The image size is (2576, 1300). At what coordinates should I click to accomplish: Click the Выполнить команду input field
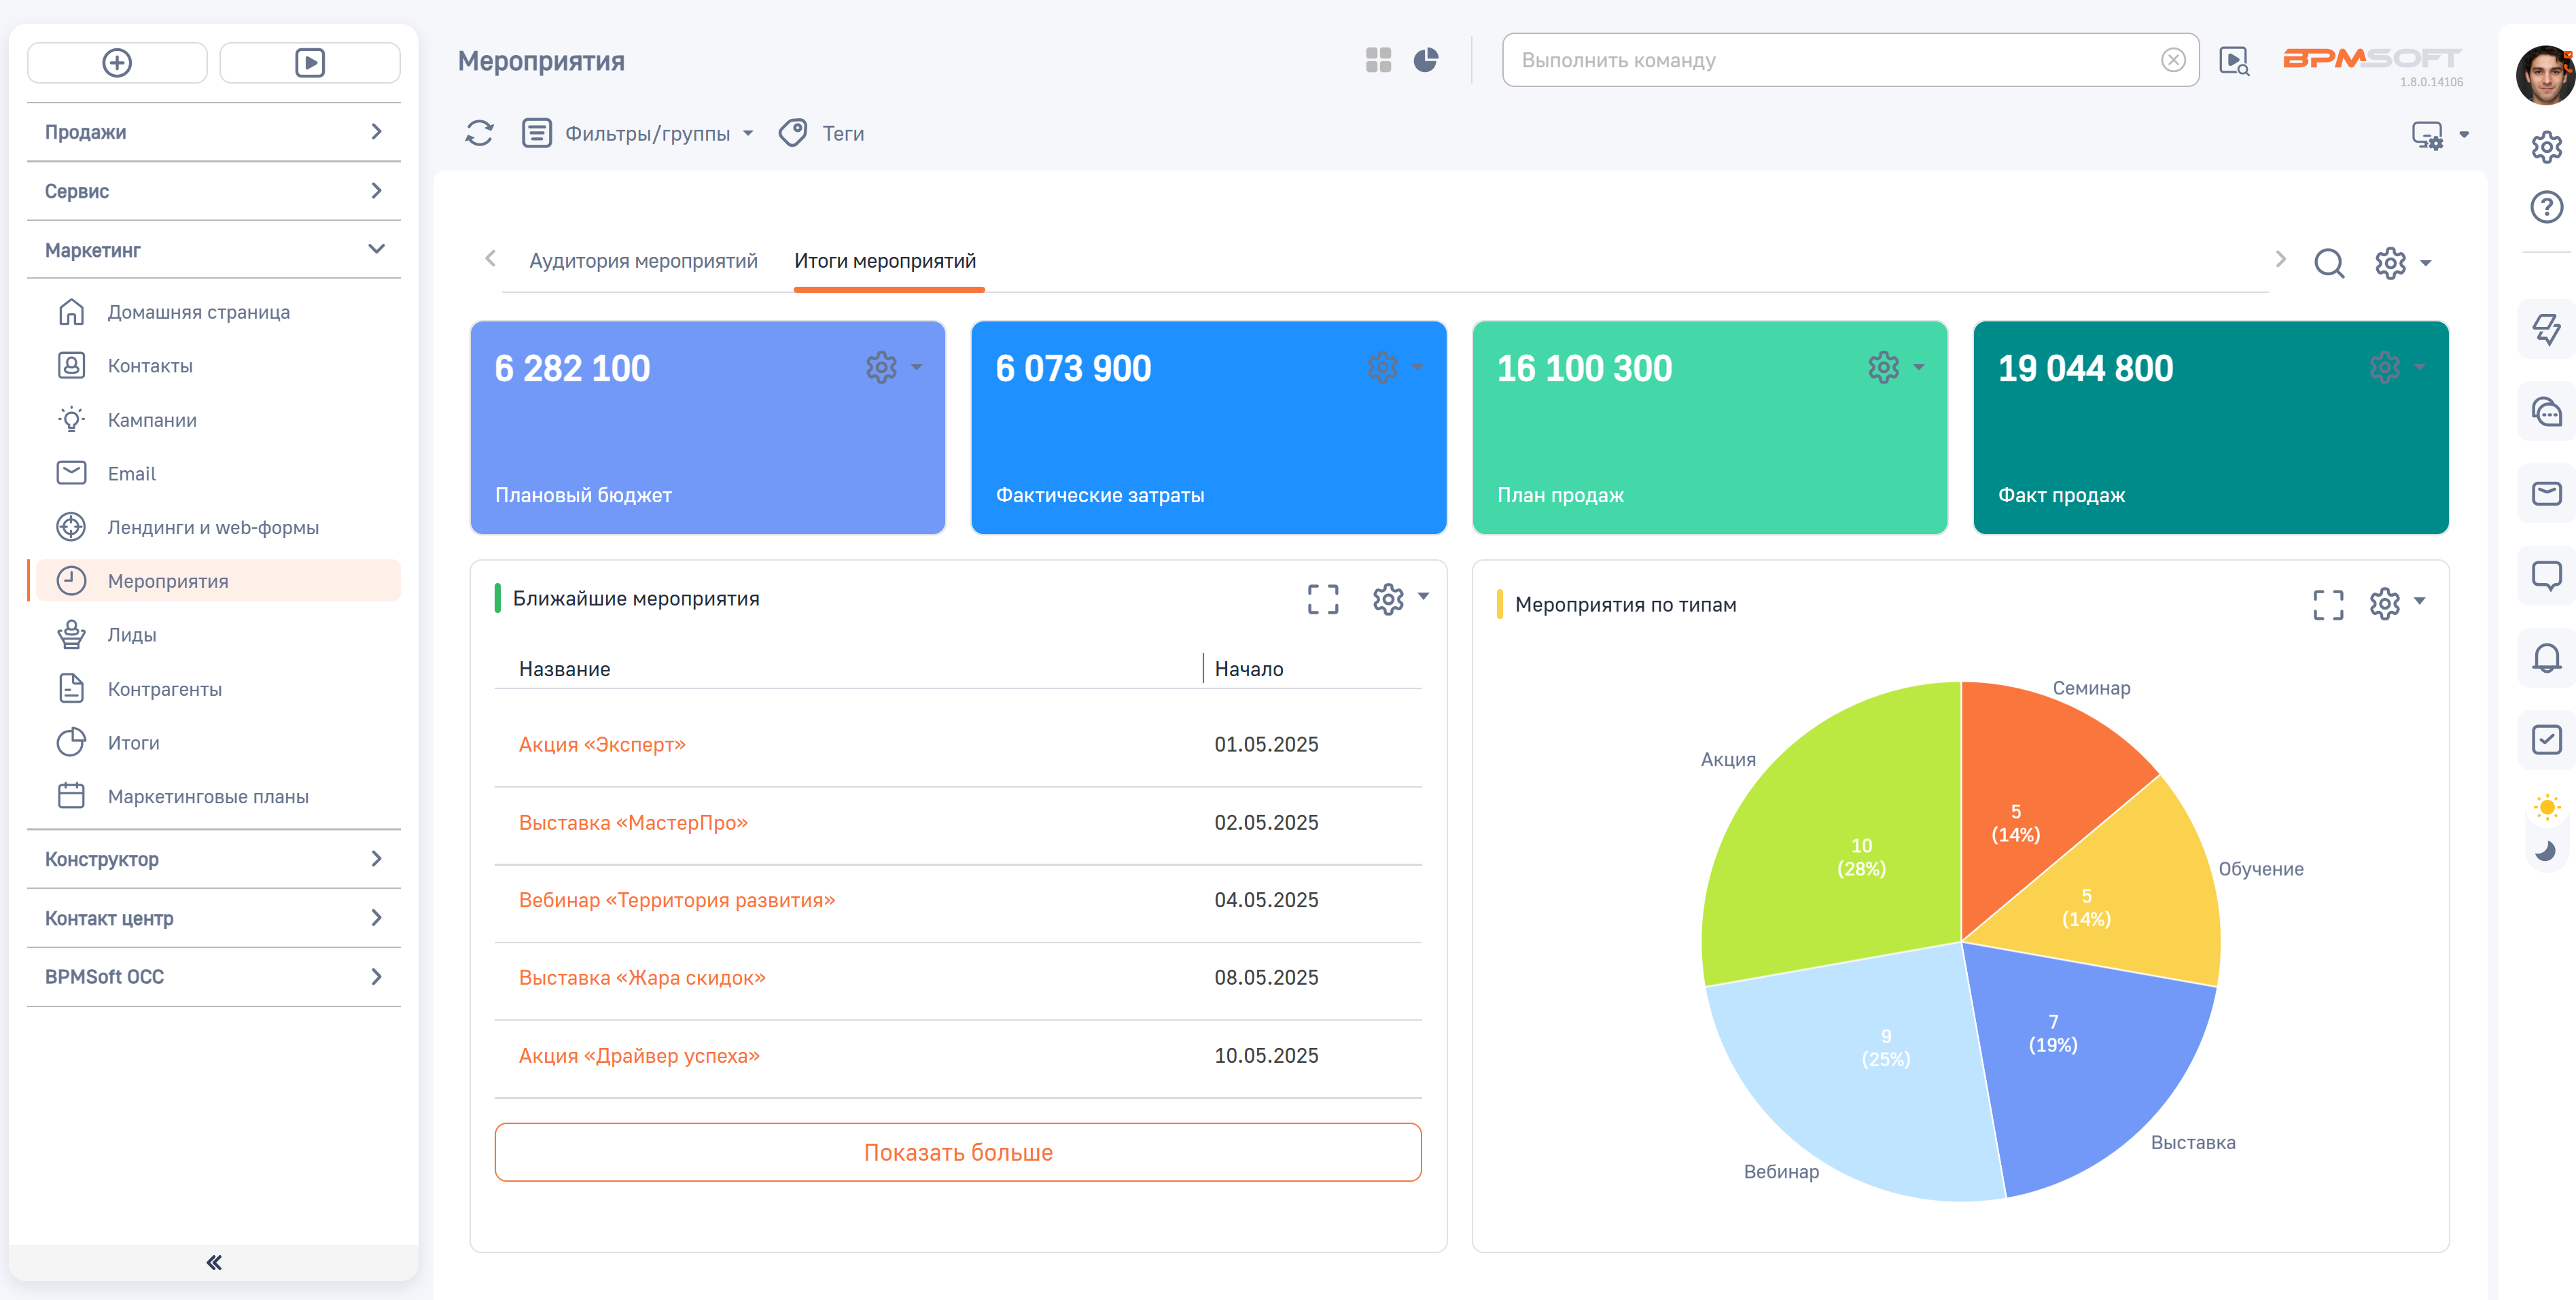pos(1850,60)
